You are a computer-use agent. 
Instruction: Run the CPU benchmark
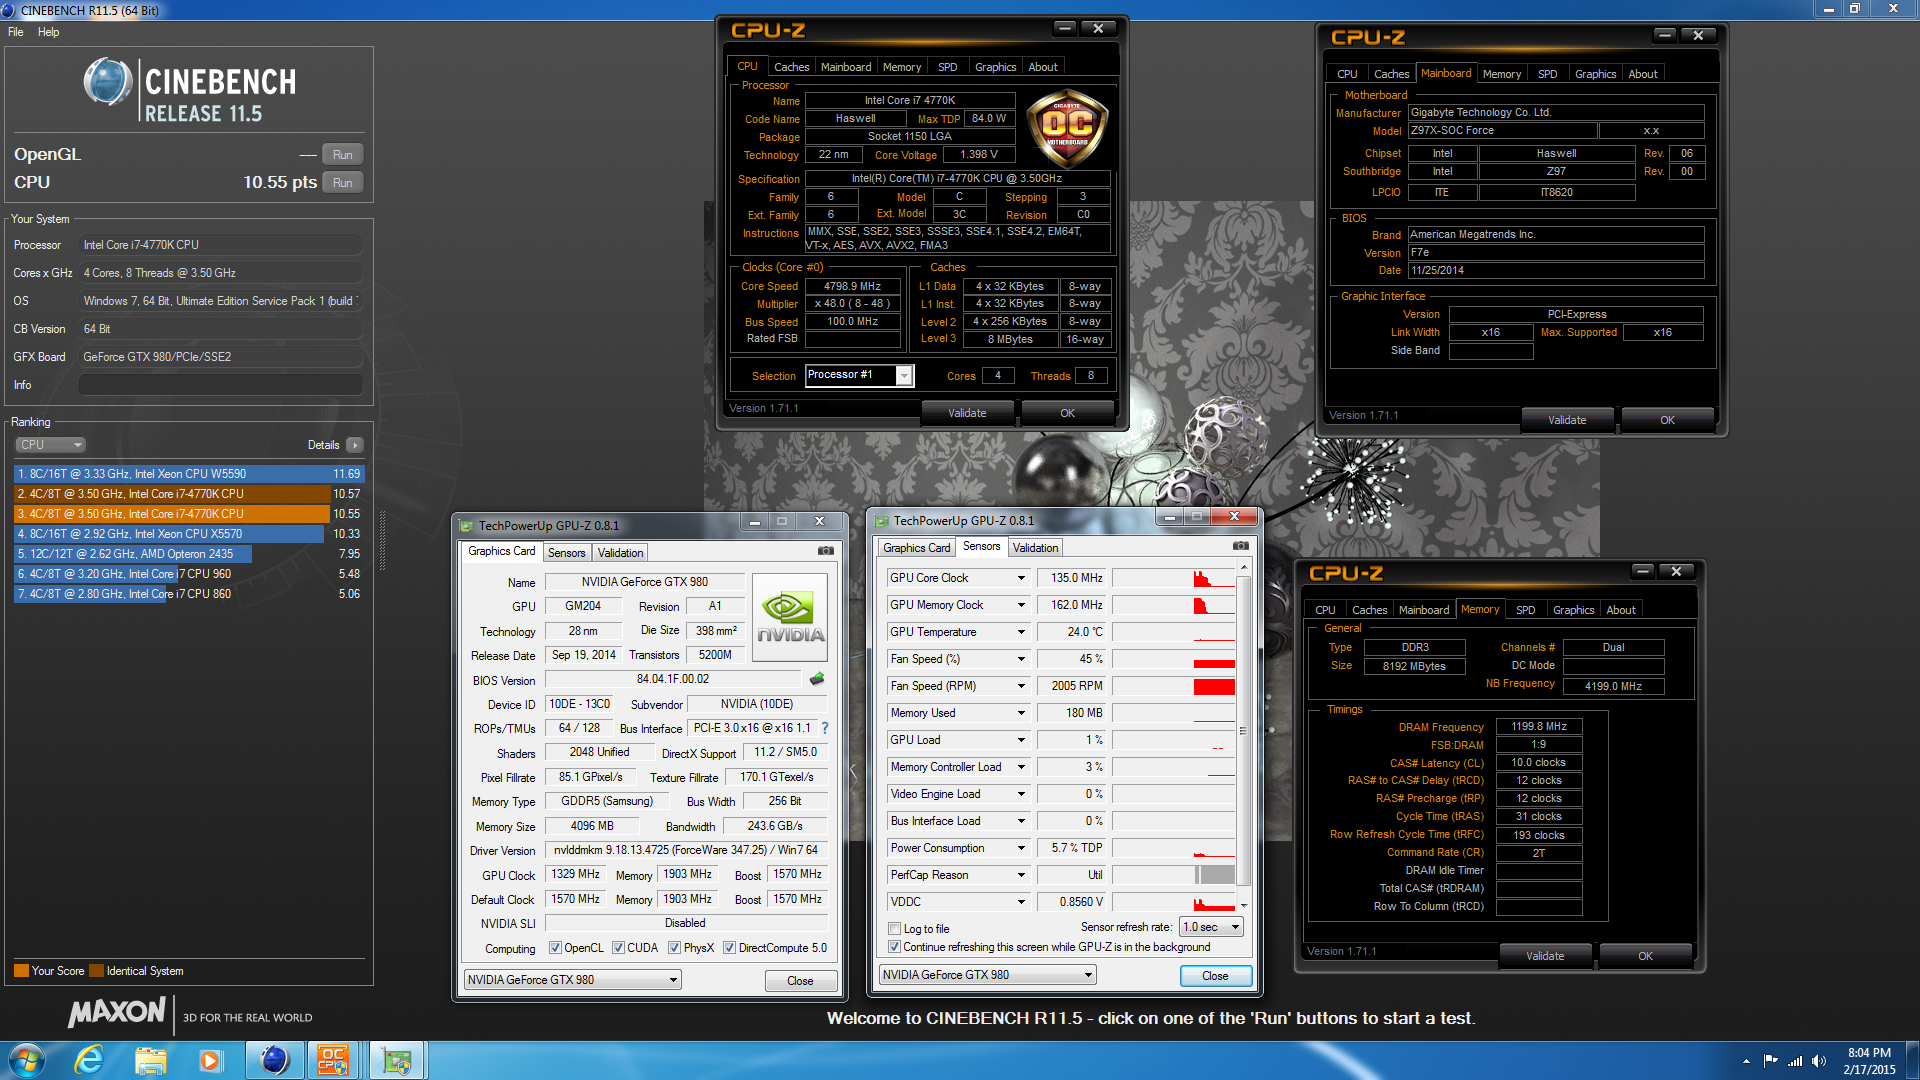(x=342, y=183)
